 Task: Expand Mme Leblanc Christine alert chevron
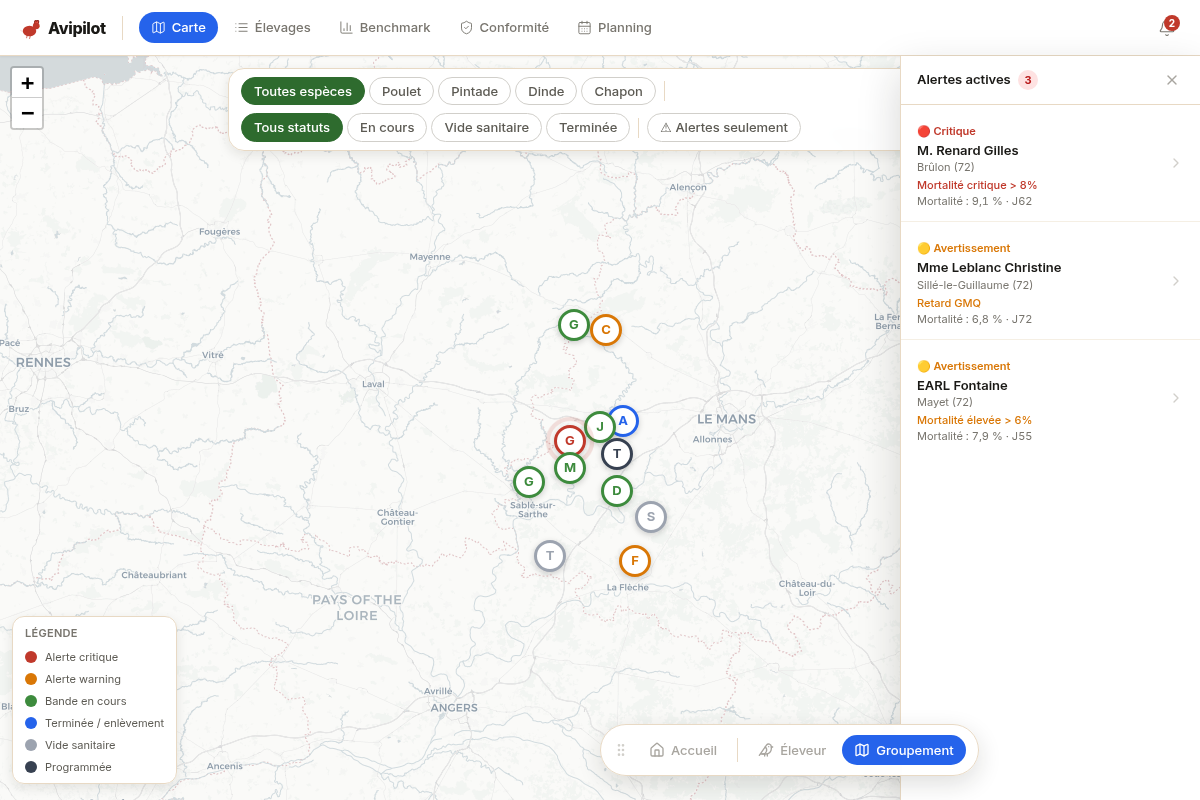pyautogui.click(x=1176, y=281)
